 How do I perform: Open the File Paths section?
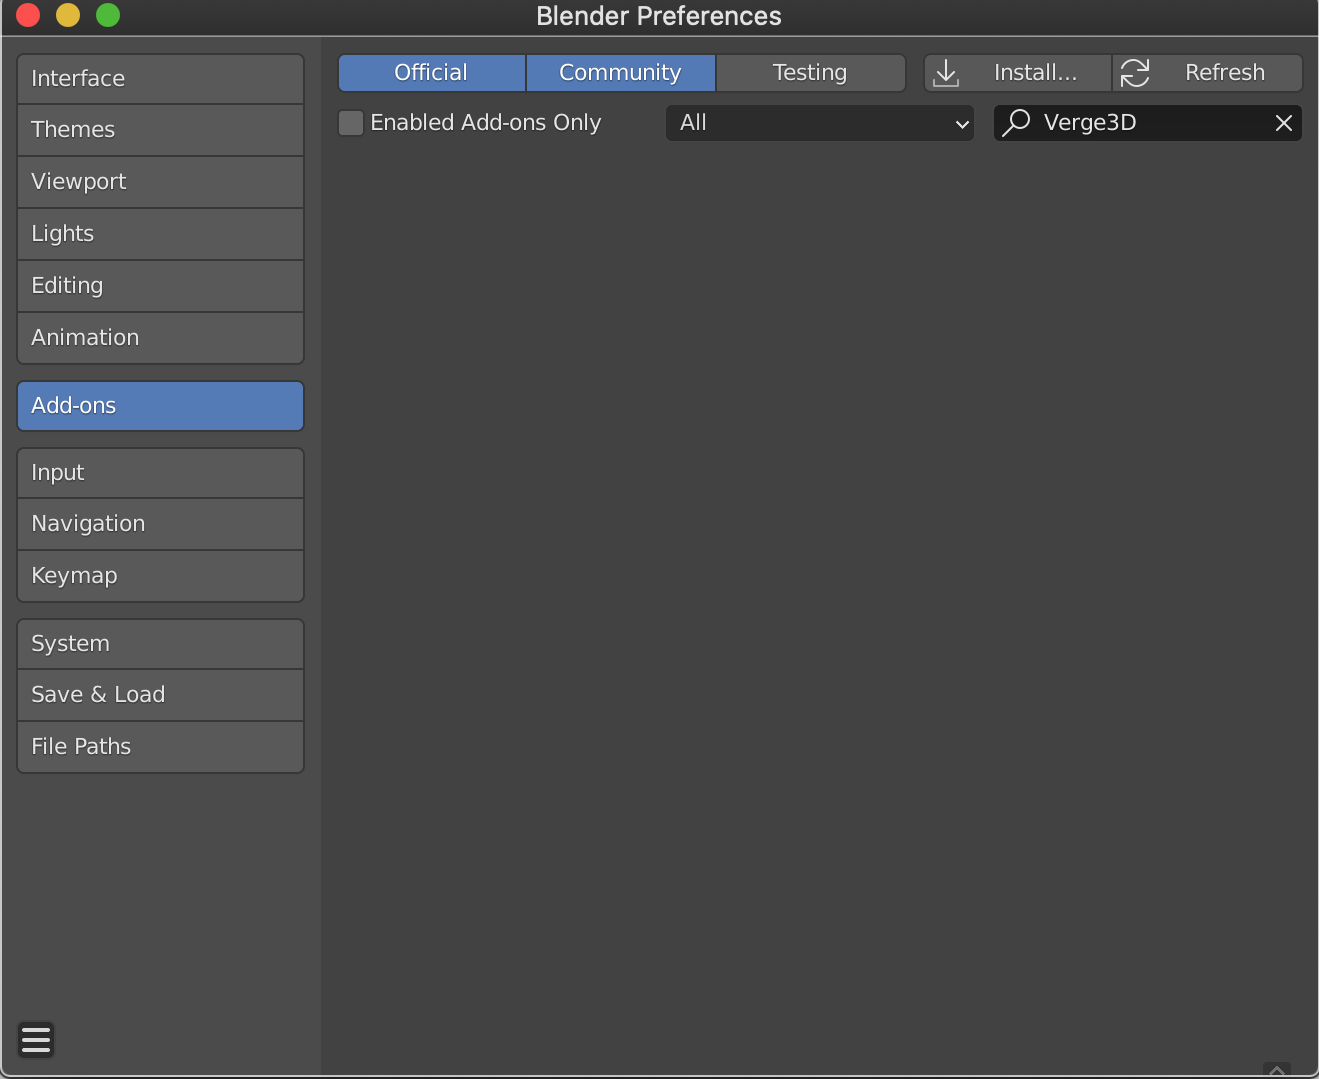tap(160, 747)
